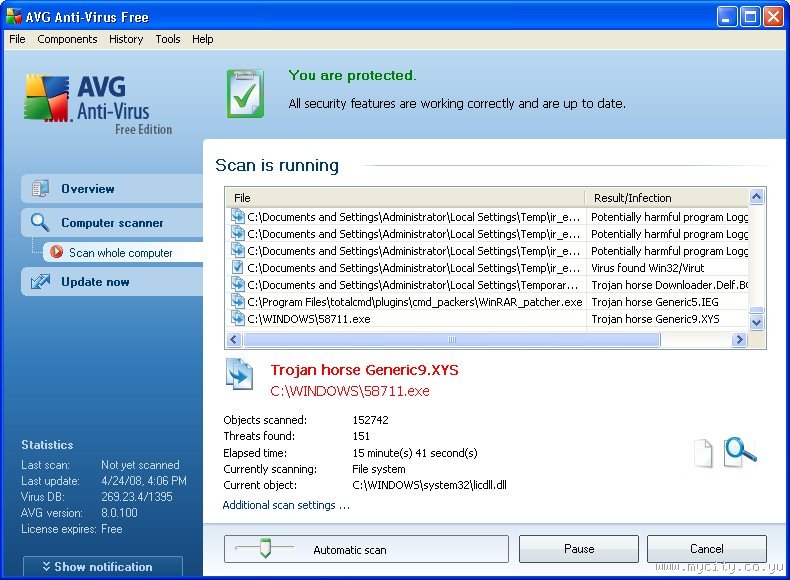Select Scan whole computer item
This screenshot has width=790, height=580.
pos(123,252)
